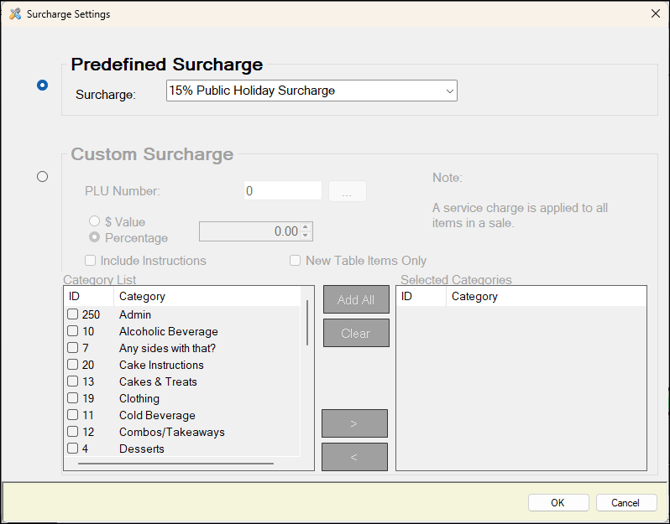This screenshot has height=524, width=670.
Task: Check the Cake Instructions category checkbox
Action: coord(73,364)
